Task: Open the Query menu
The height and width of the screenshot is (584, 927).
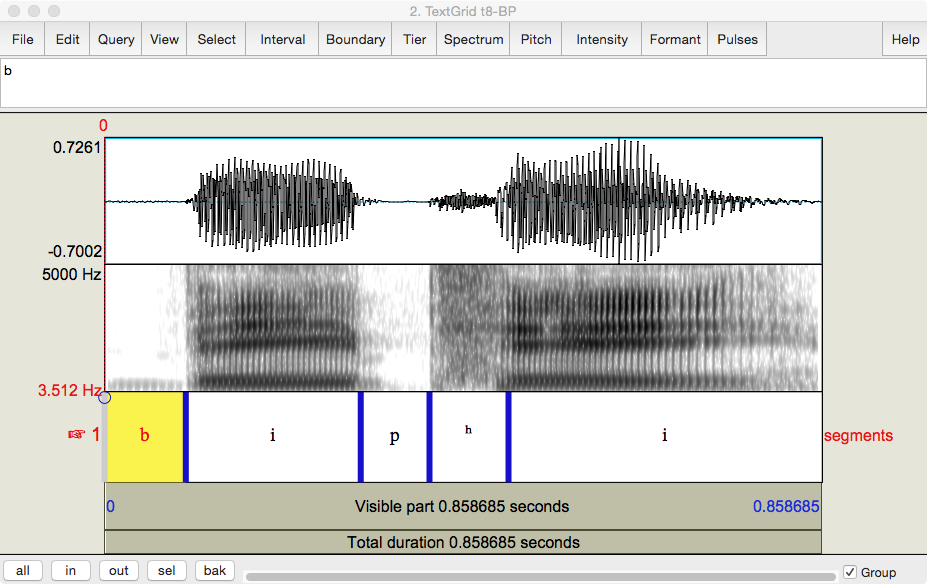Action: 116,39
